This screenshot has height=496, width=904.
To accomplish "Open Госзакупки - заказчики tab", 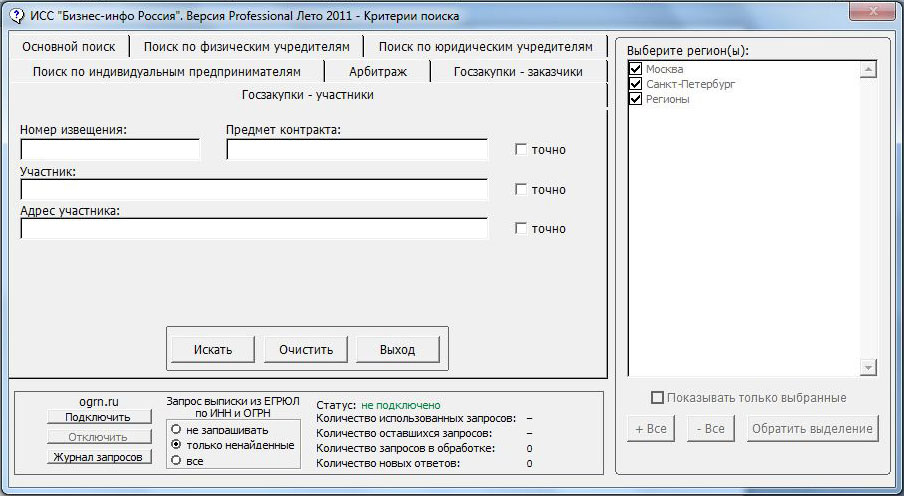I will point(517,71).
